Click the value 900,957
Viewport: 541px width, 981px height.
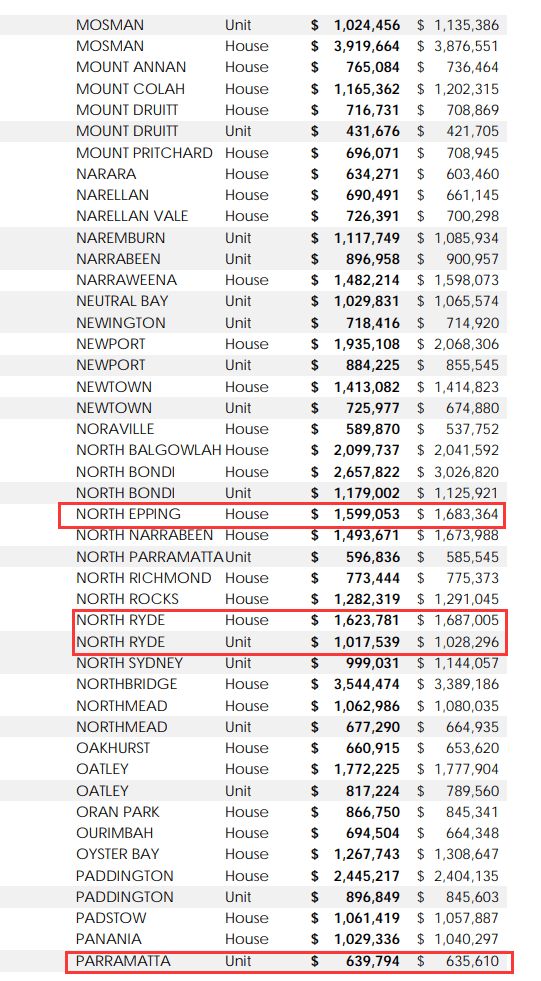click(473, 259)
